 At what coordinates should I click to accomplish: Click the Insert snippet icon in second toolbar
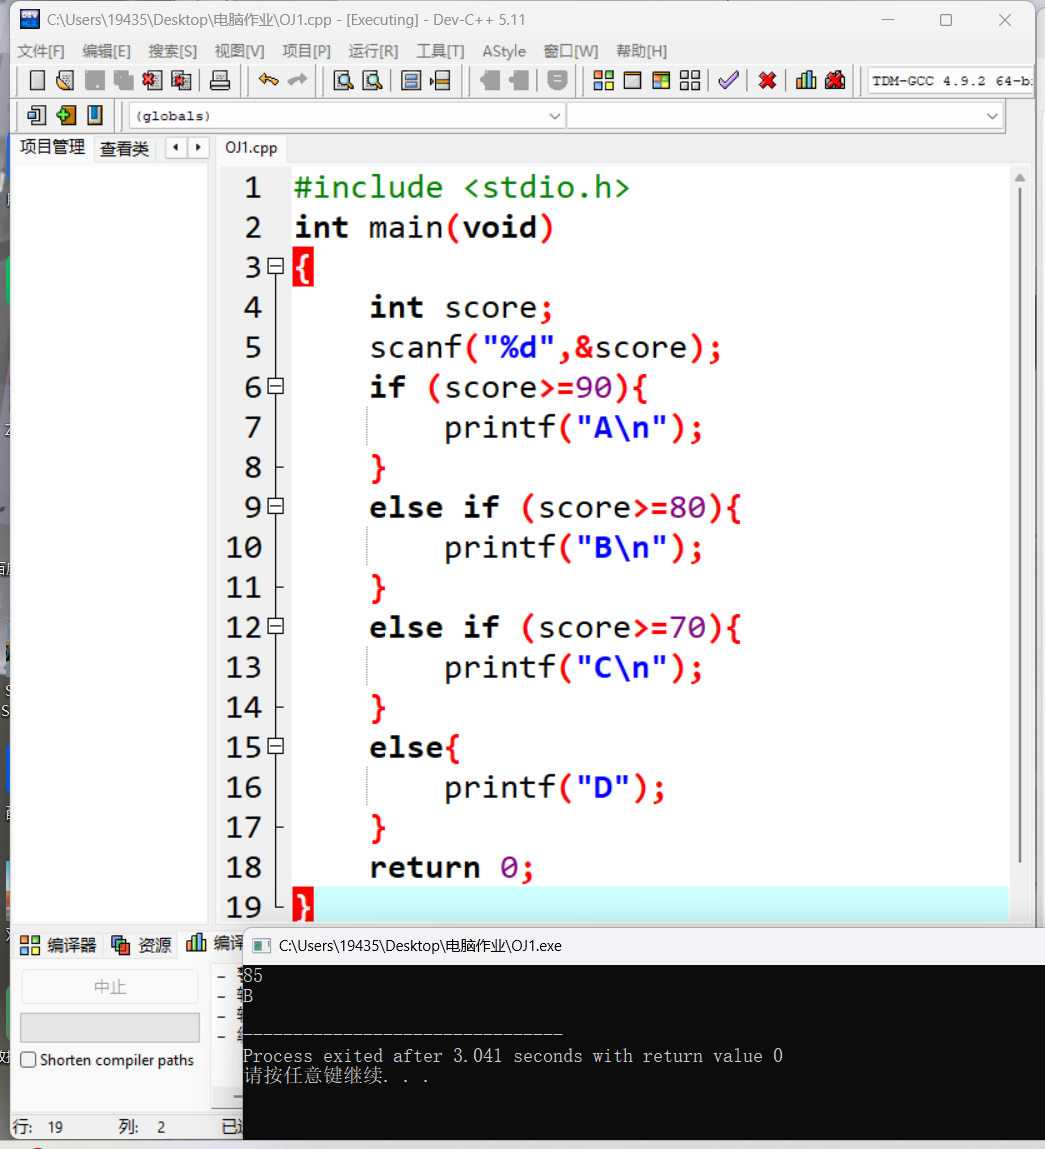coord(36,115)
